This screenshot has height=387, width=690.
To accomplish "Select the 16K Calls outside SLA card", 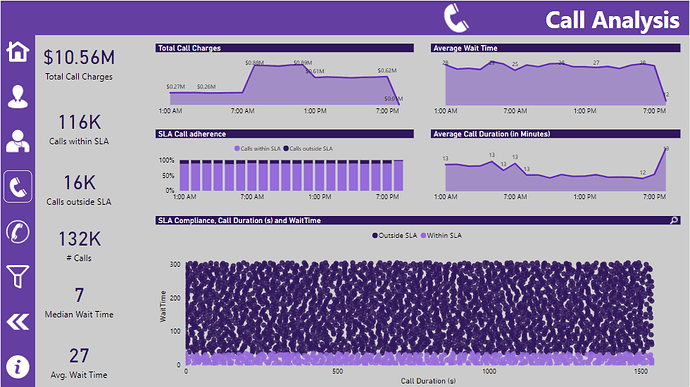I will (x=79, y=190).
